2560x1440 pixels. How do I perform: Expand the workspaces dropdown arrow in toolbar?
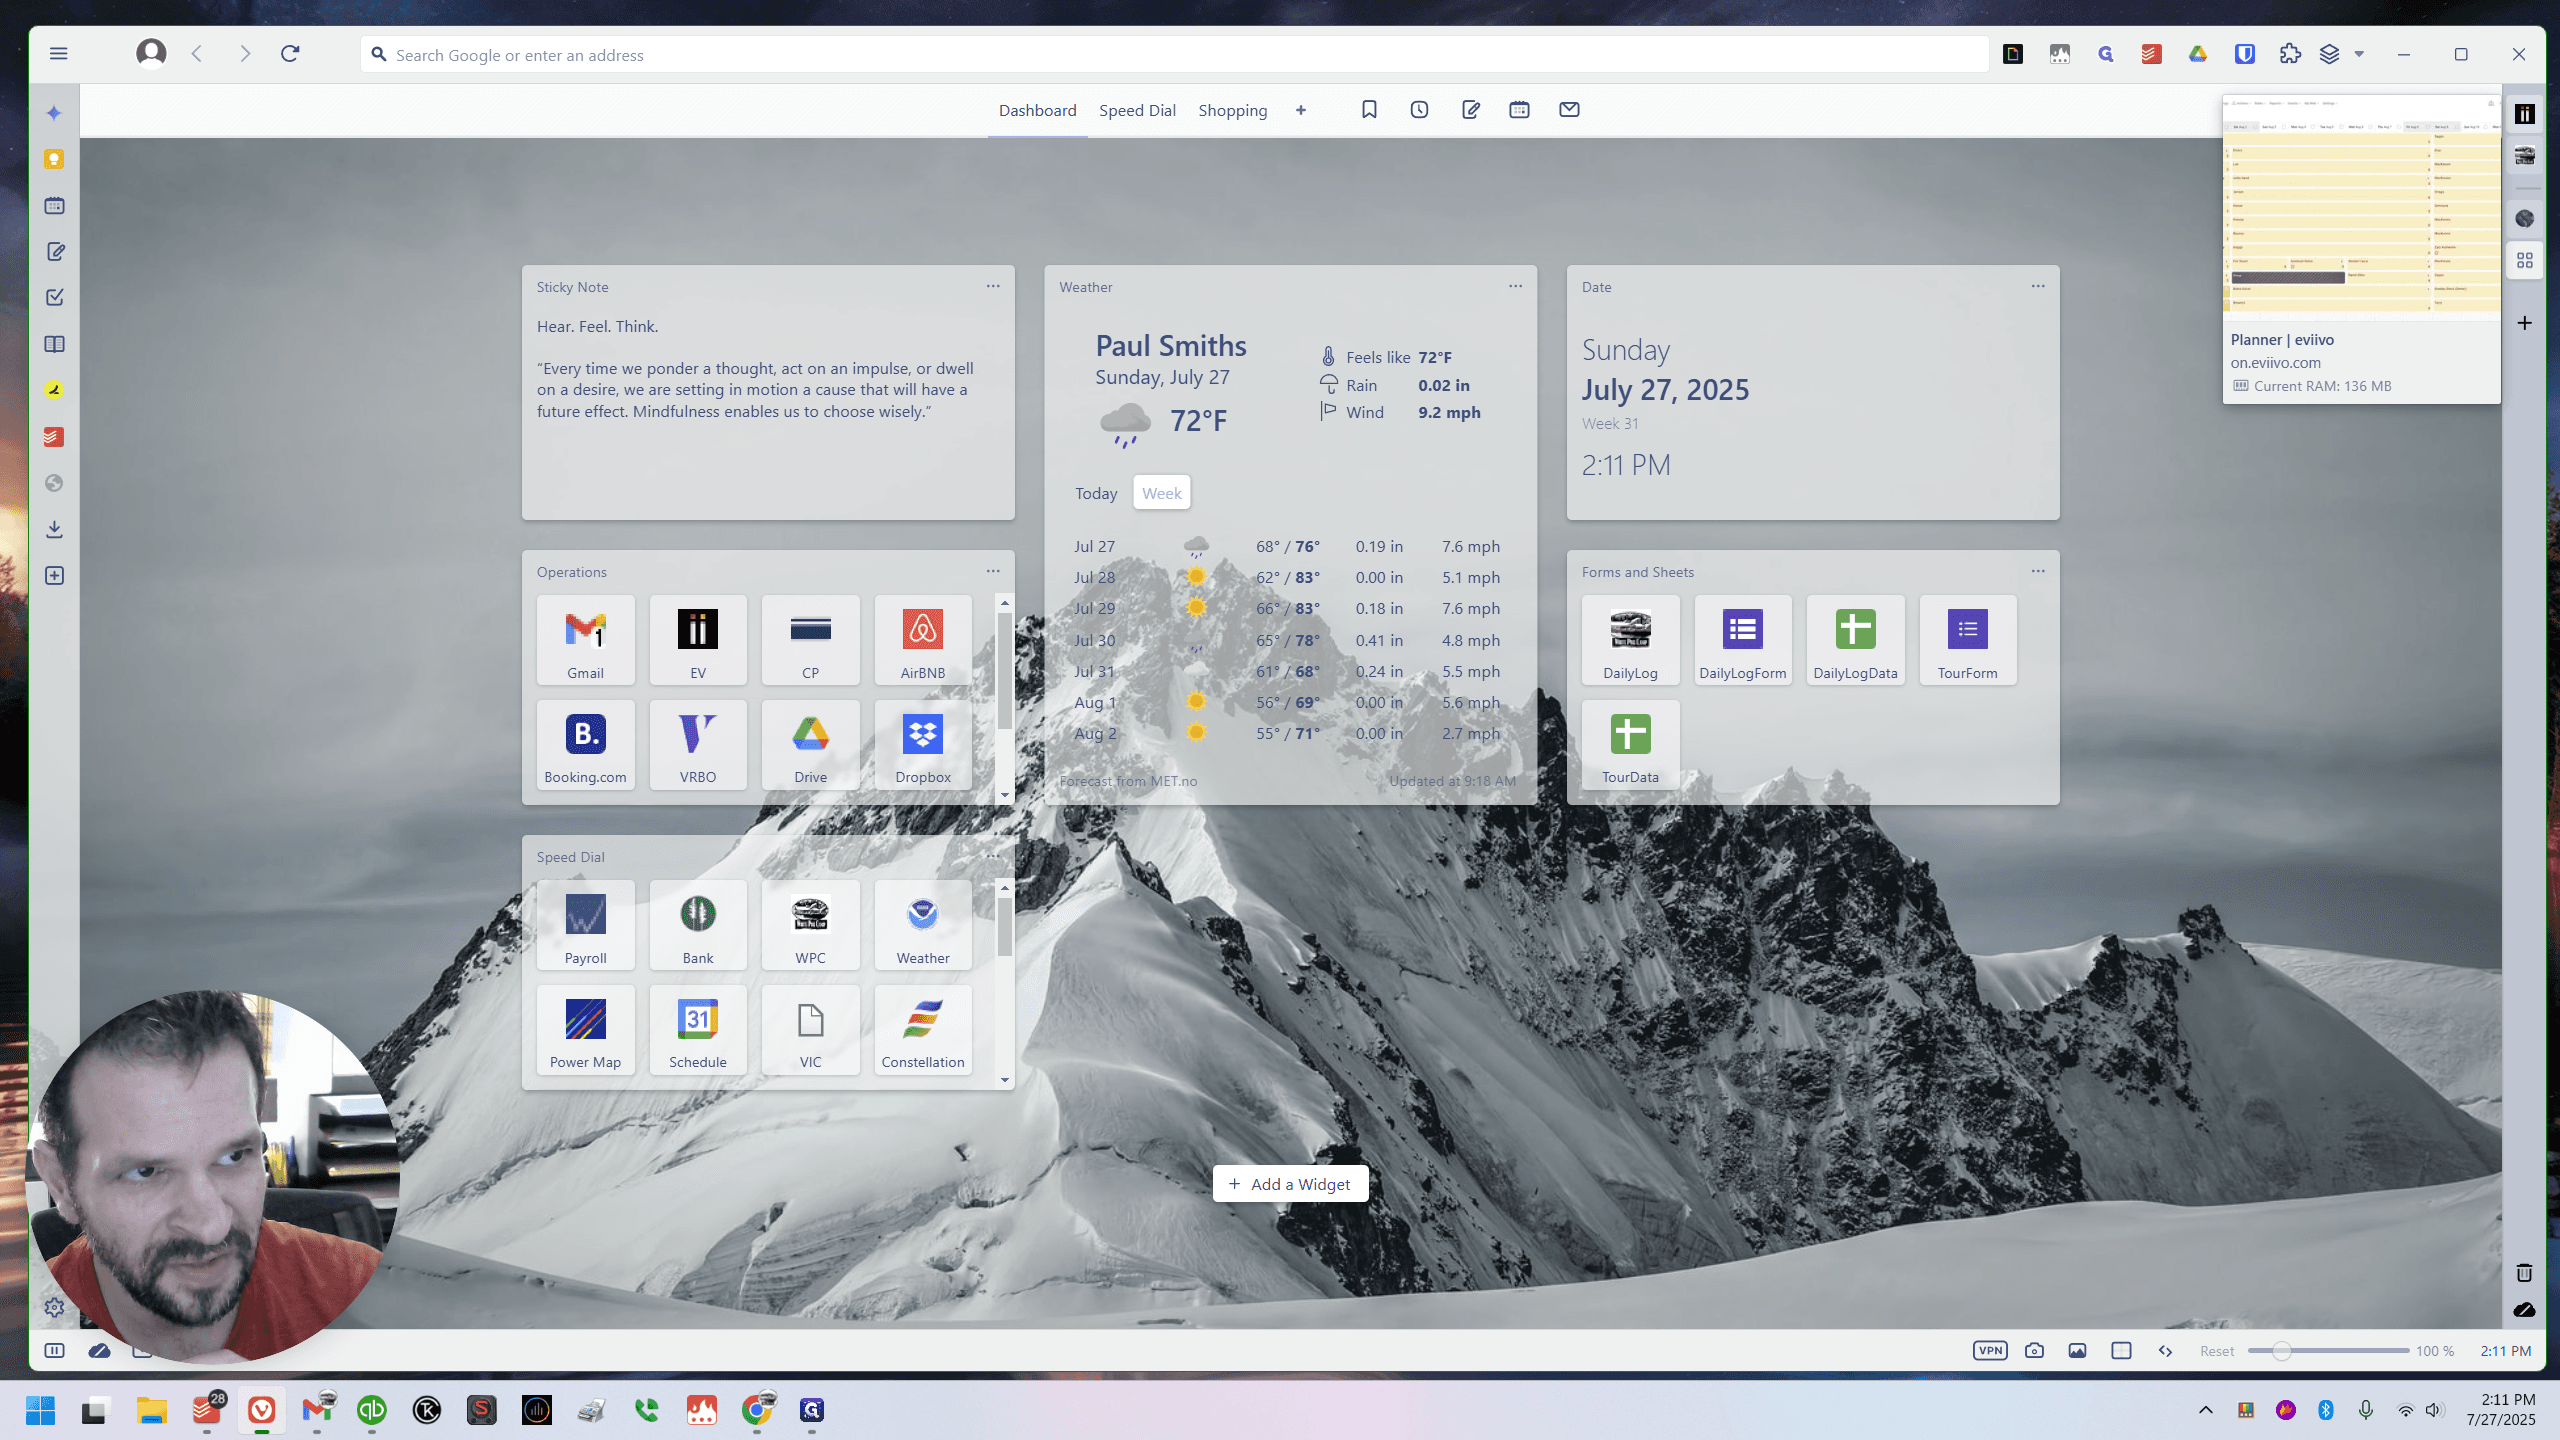coord(2359,54)
